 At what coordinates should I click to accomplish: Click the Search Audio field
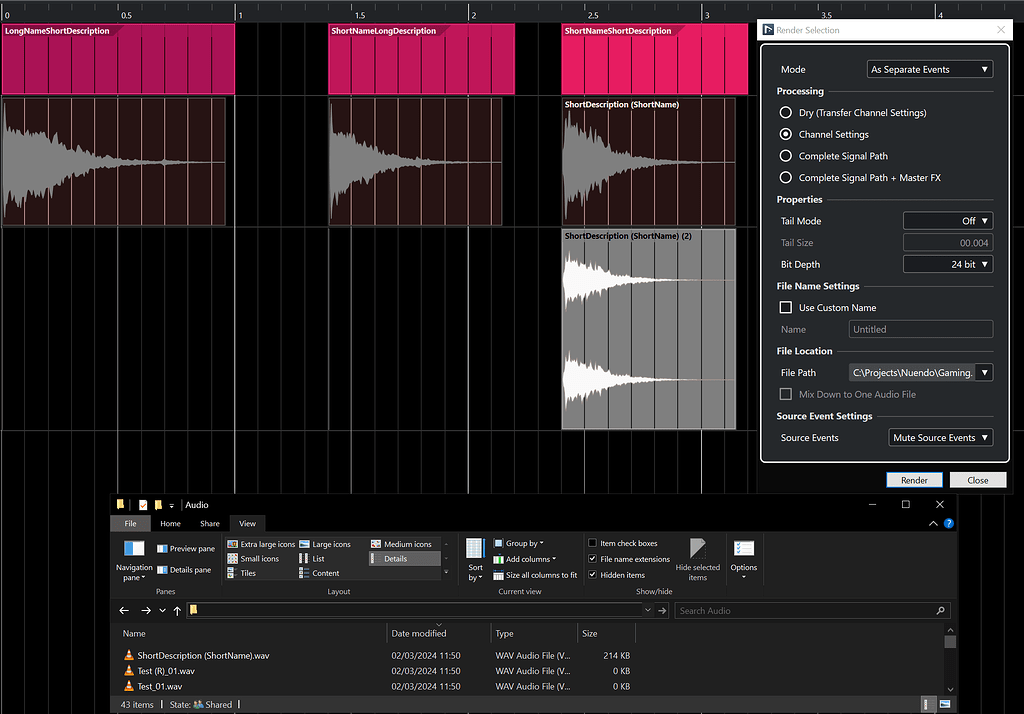(x=805, y=610)
